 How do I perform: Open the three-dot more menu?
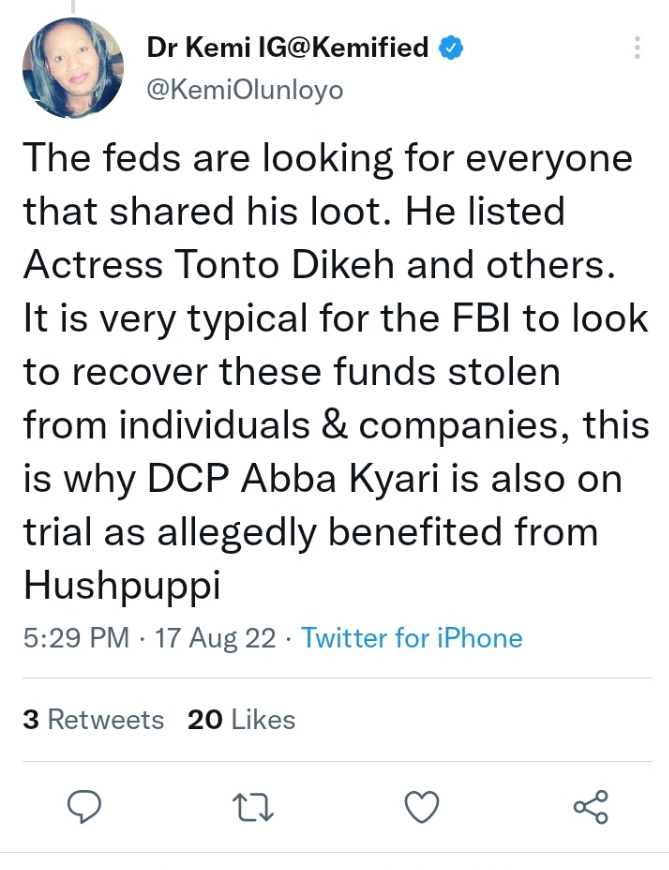click(x=636, y=50)
